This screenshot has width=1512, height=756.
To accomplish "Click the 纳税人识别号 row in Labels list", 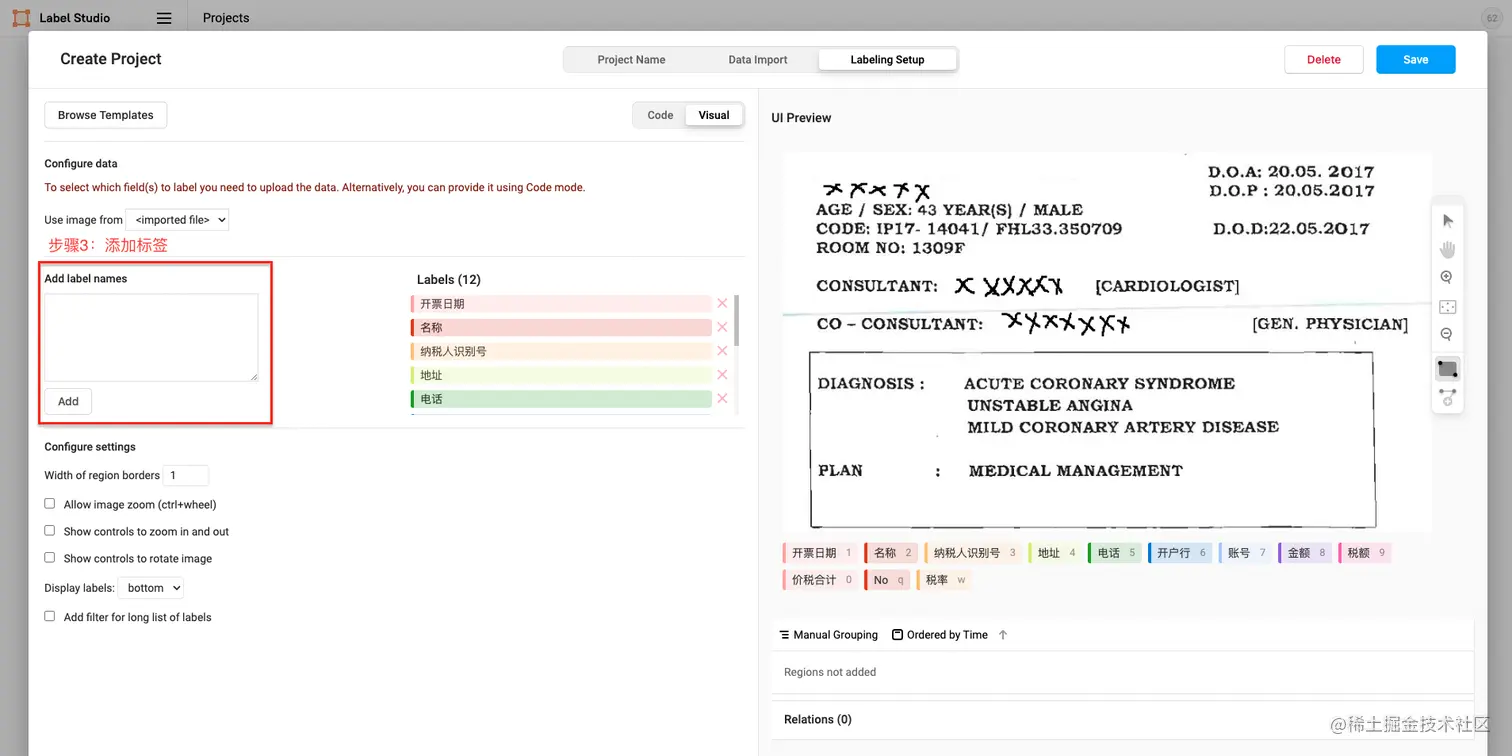I will tap(560, 351).
